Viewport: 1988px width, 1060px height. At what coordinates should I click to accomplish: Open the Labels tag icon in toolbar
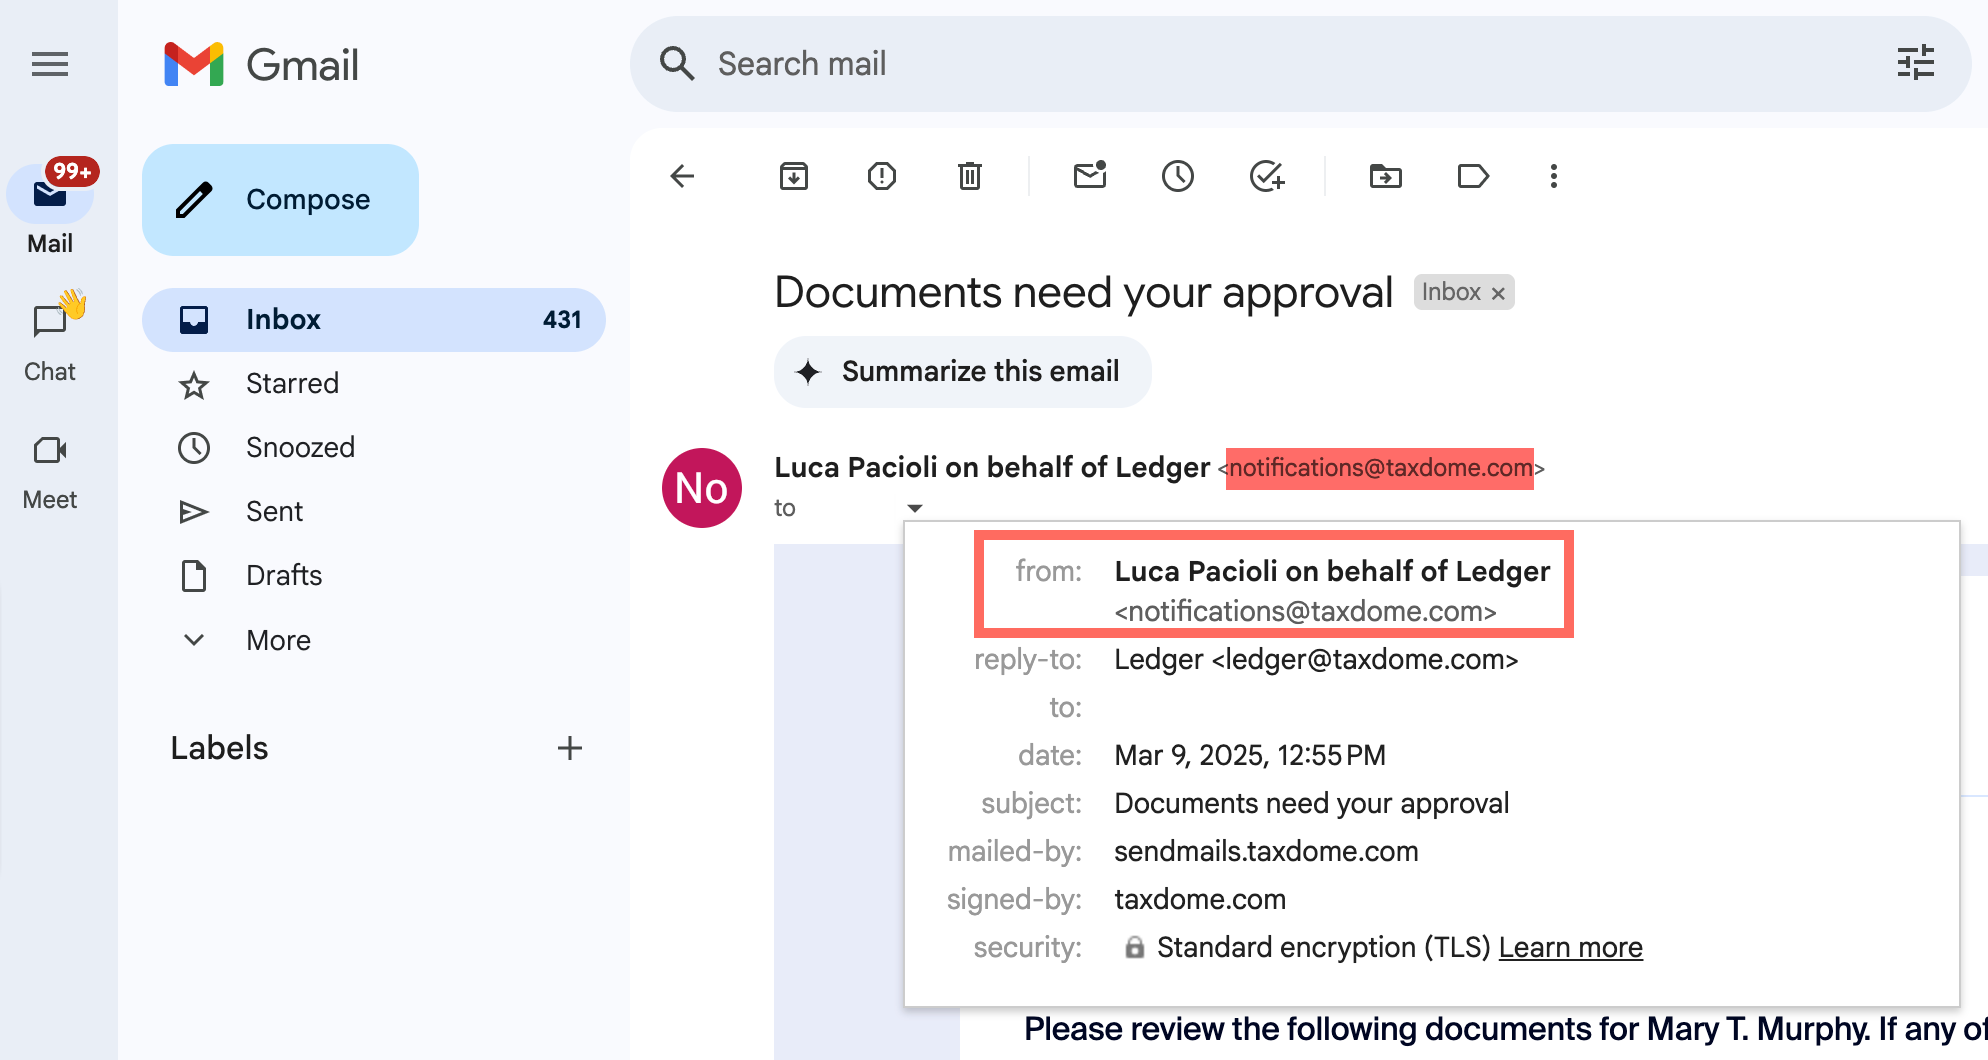click(x=1473, y=177)
